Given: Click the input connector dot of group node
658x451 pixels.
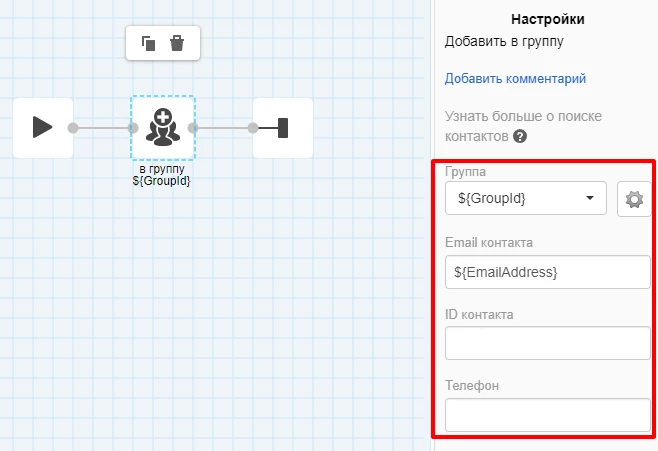Looking at the screenshot, I should tap(133, 128).
